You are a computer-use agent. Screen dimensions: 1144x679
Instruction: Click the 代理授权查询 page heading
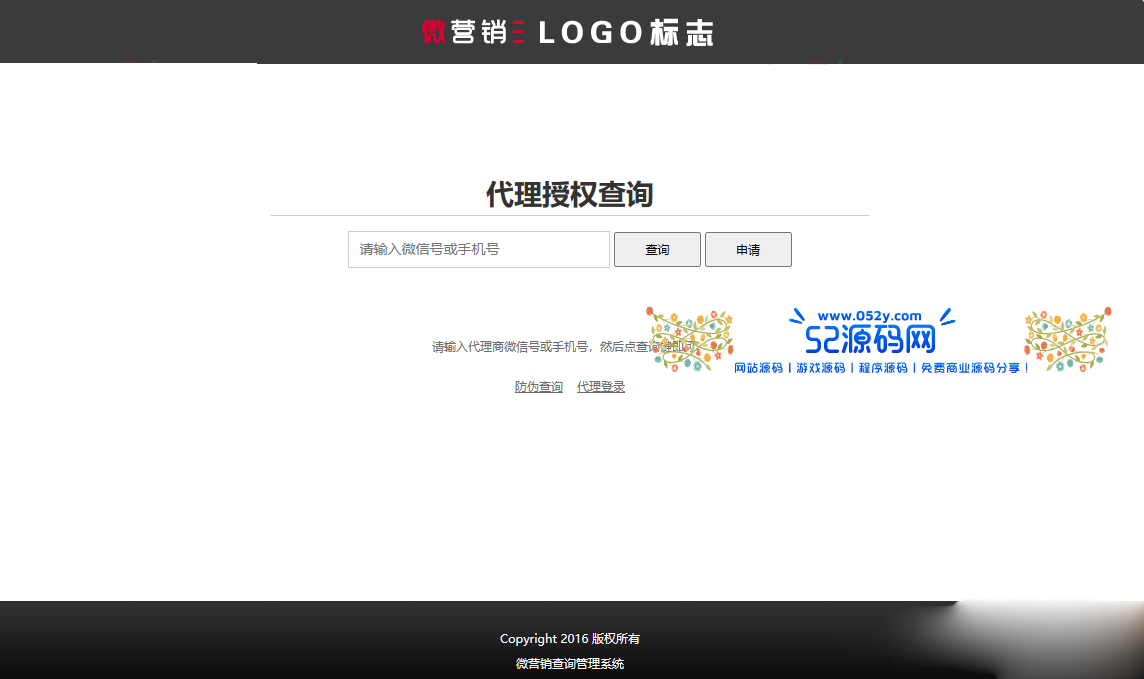(569, 195)
